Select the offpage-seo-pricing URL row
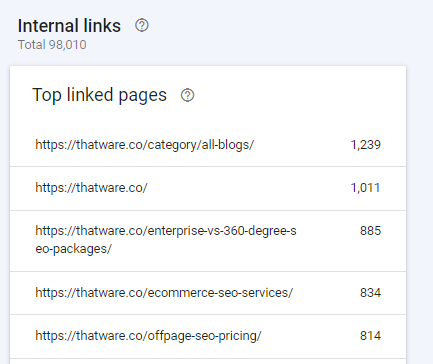Image resolution: width=433 pixels, height=364 pixels. [208, 336]
